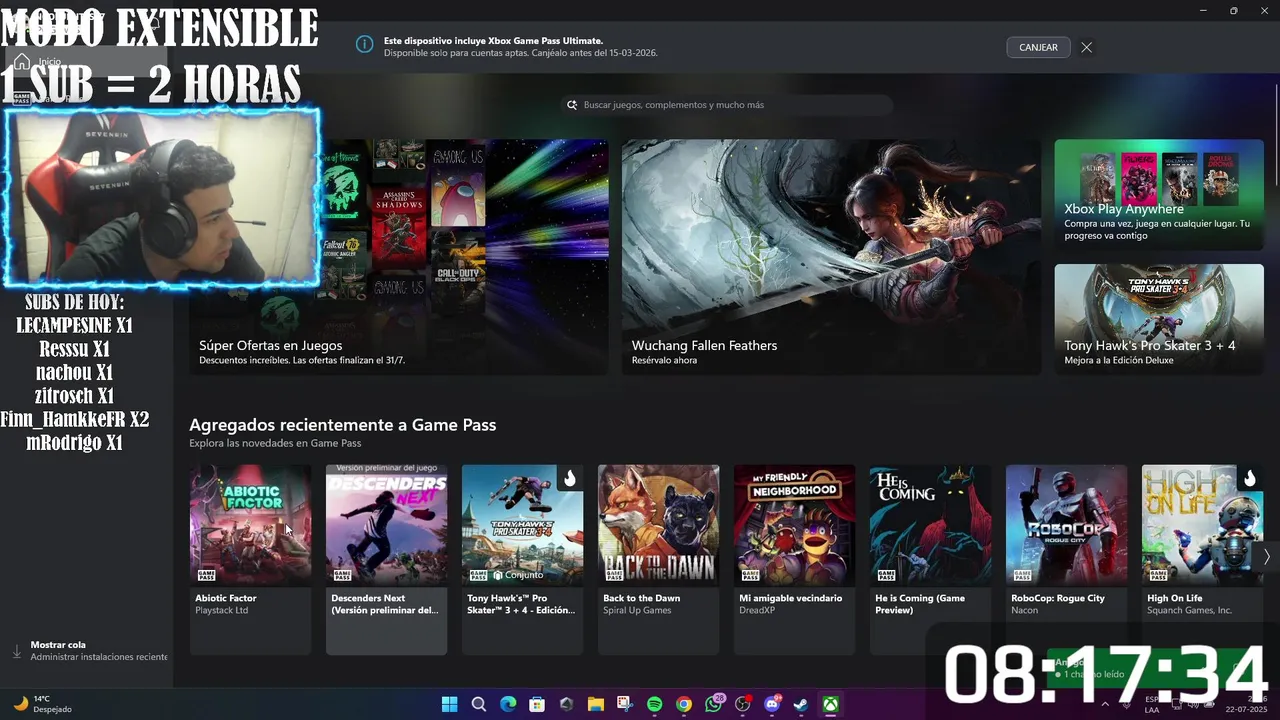Show hidden system tray icons
This screenshot has height=720, width=1280.
(1105, 704)
